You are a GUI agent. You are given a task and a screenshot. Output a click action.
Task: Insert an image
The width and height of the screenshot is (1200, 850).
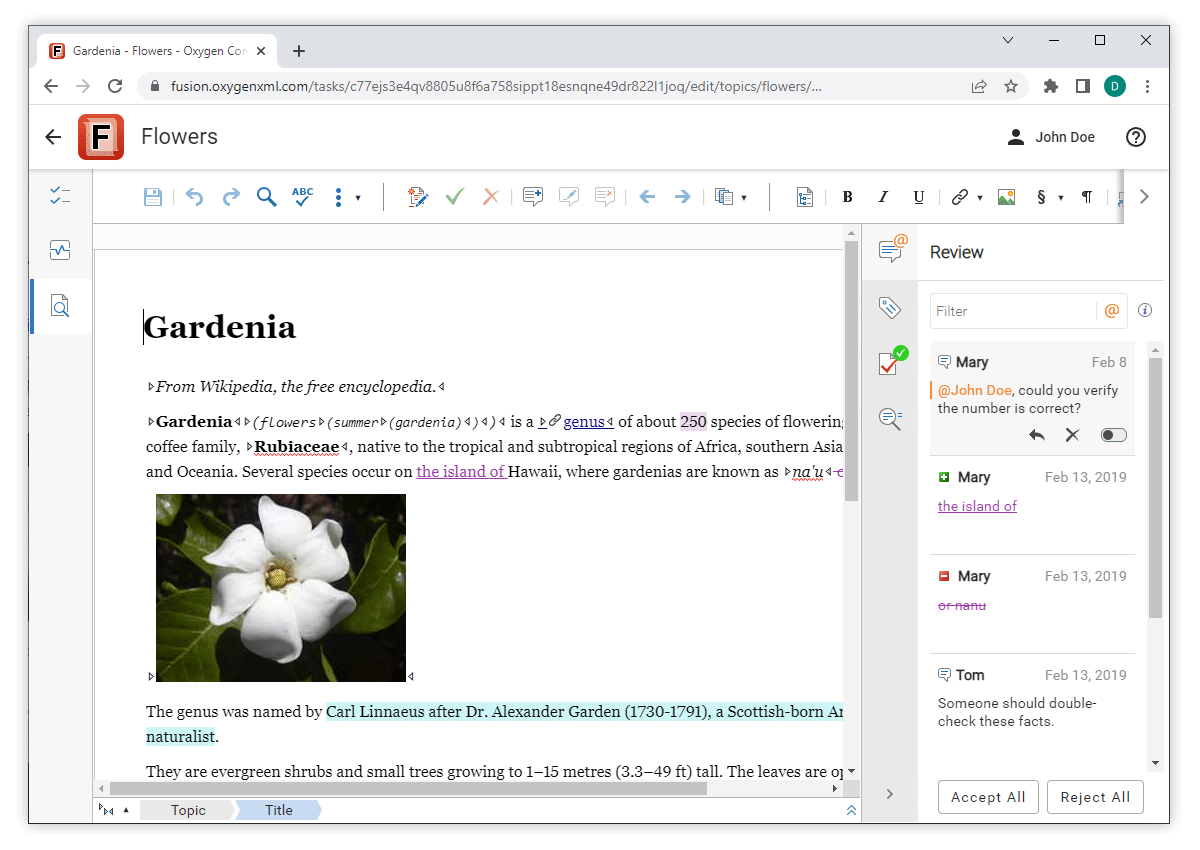[x=1006, y=197]
